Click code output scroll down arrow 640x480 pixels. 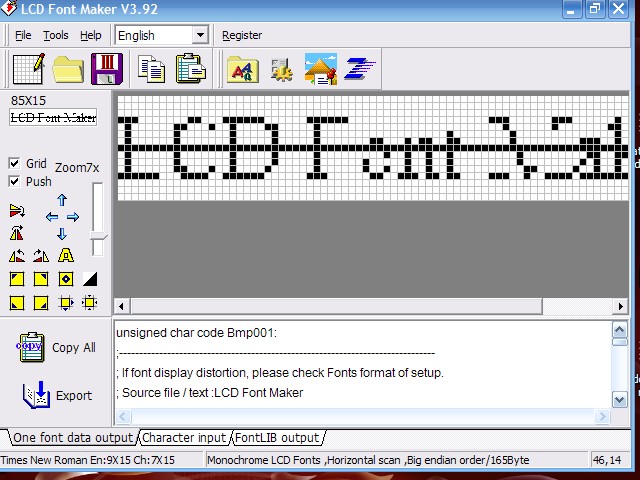[x=620, y=400]
